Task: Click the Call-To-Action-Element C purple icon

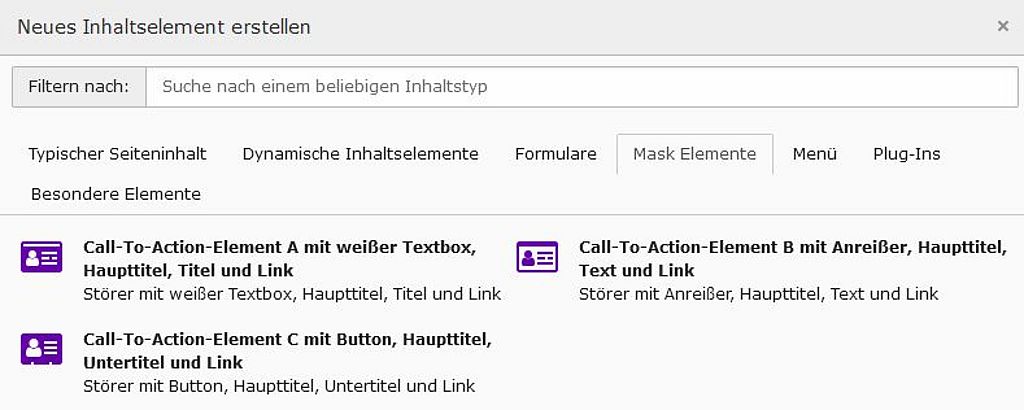Action: [x=41, y=349]
